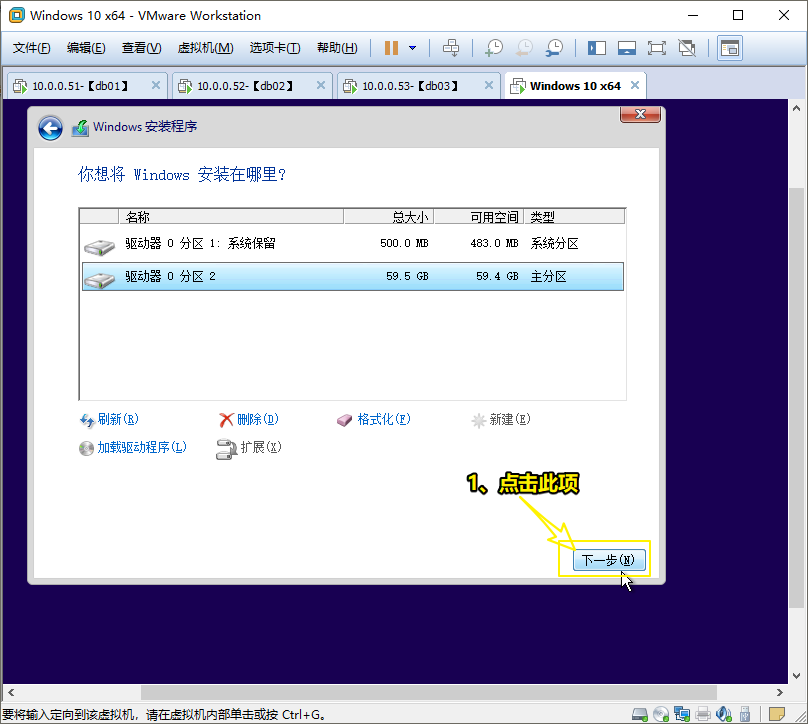This screenshot has height=724, width=808.
Task: Toggle the library sidebar view icon
Action: 597,48
